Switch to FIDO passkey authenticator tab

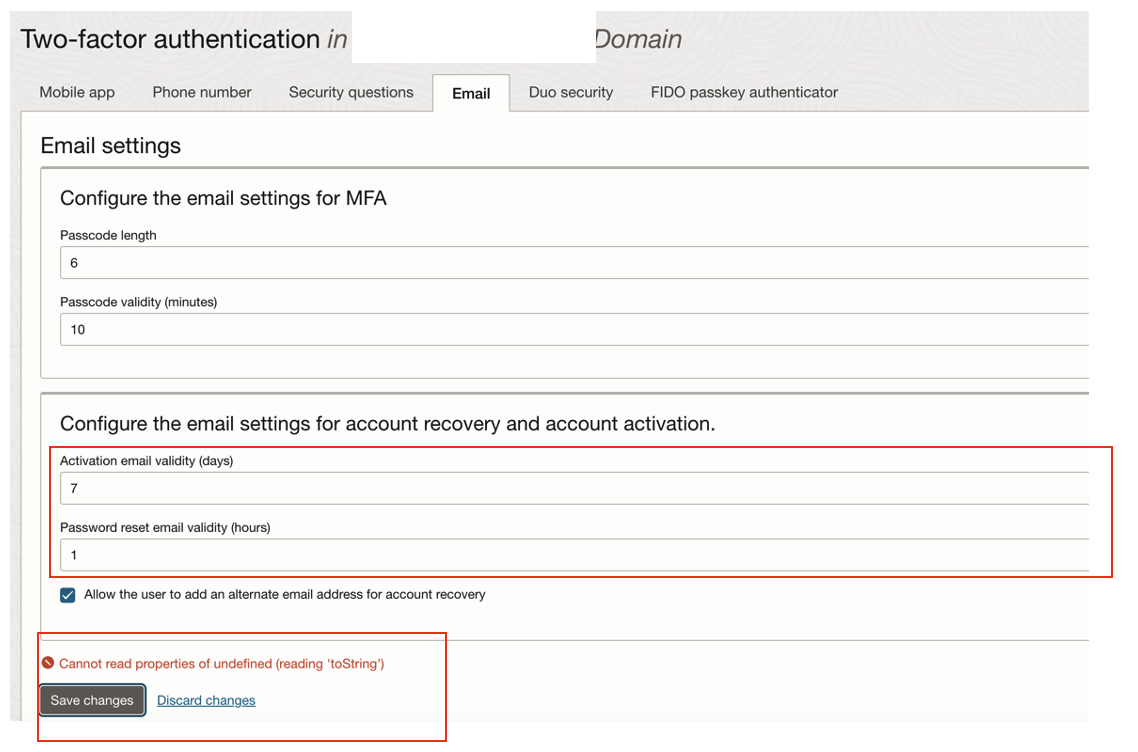click(743, 92)
